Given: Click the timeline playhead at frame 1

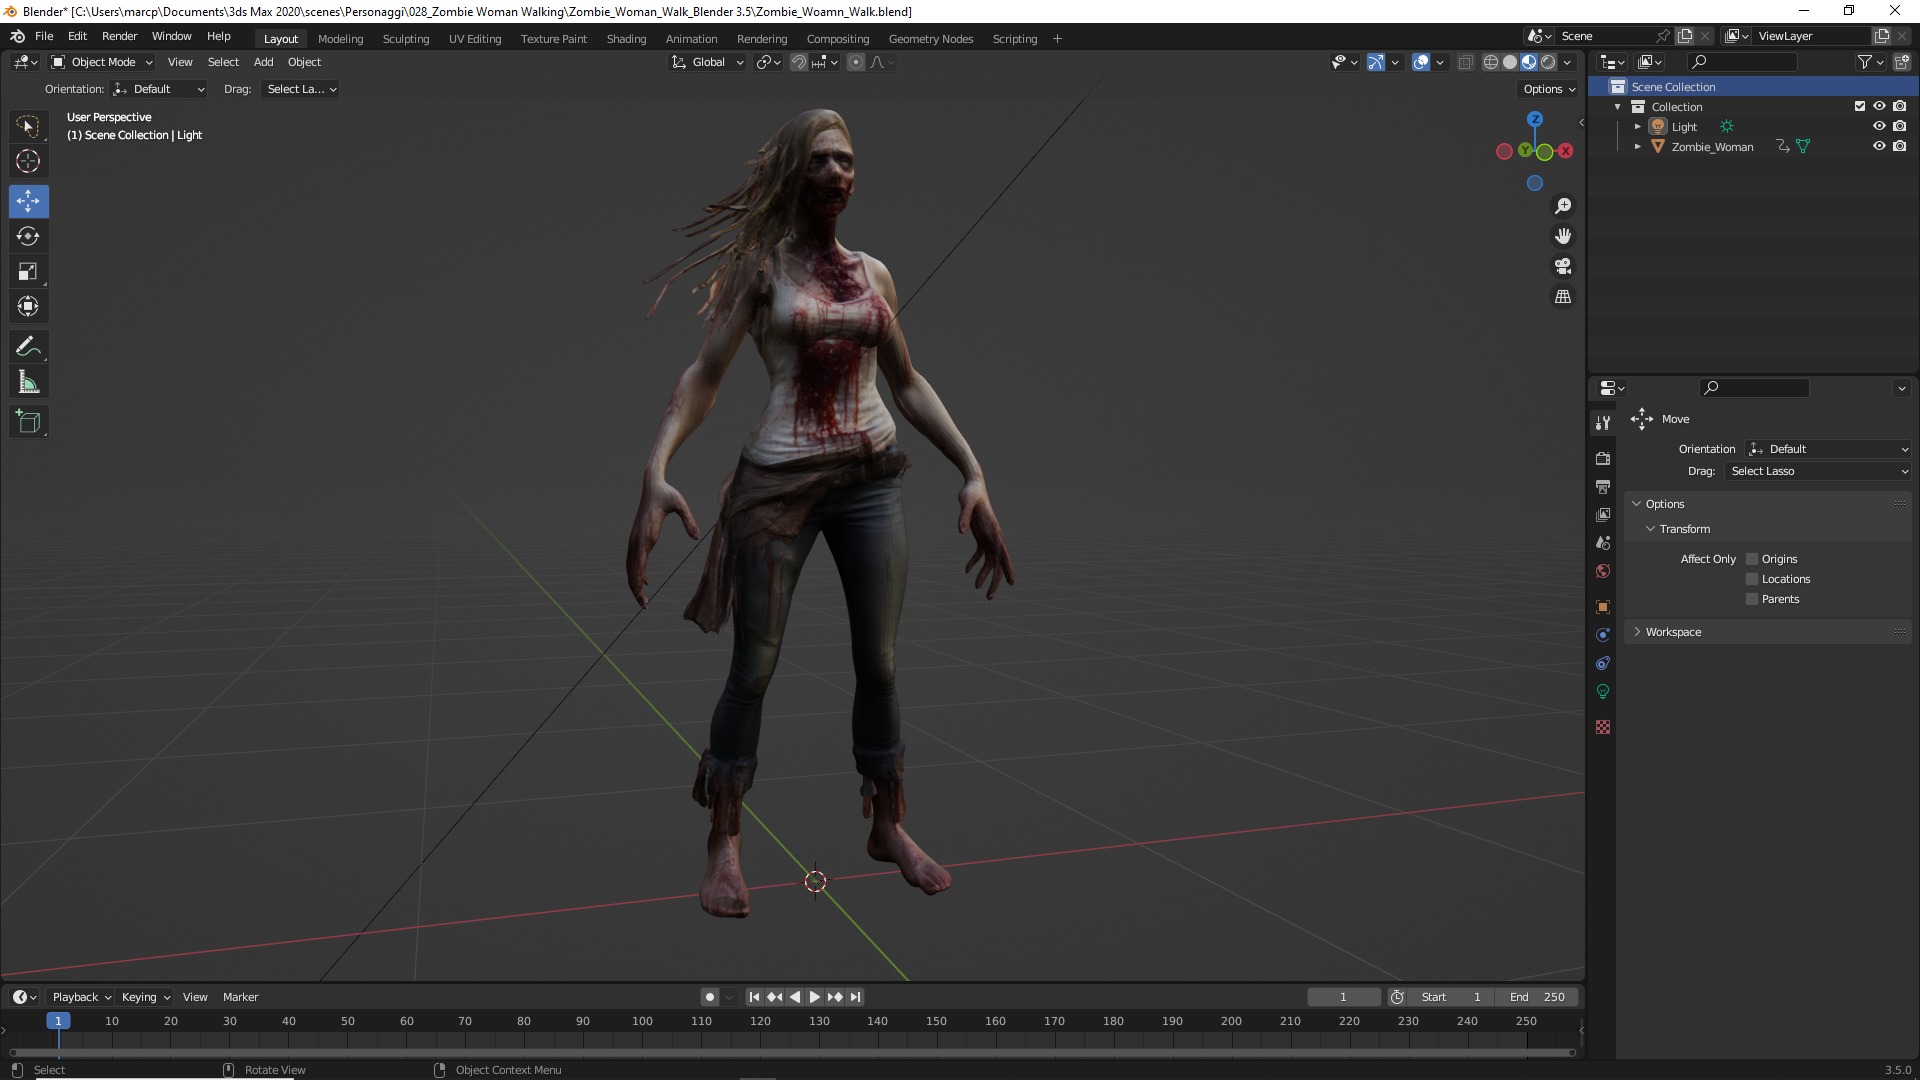Looking at the screenshot, I should pos(58,1021).
